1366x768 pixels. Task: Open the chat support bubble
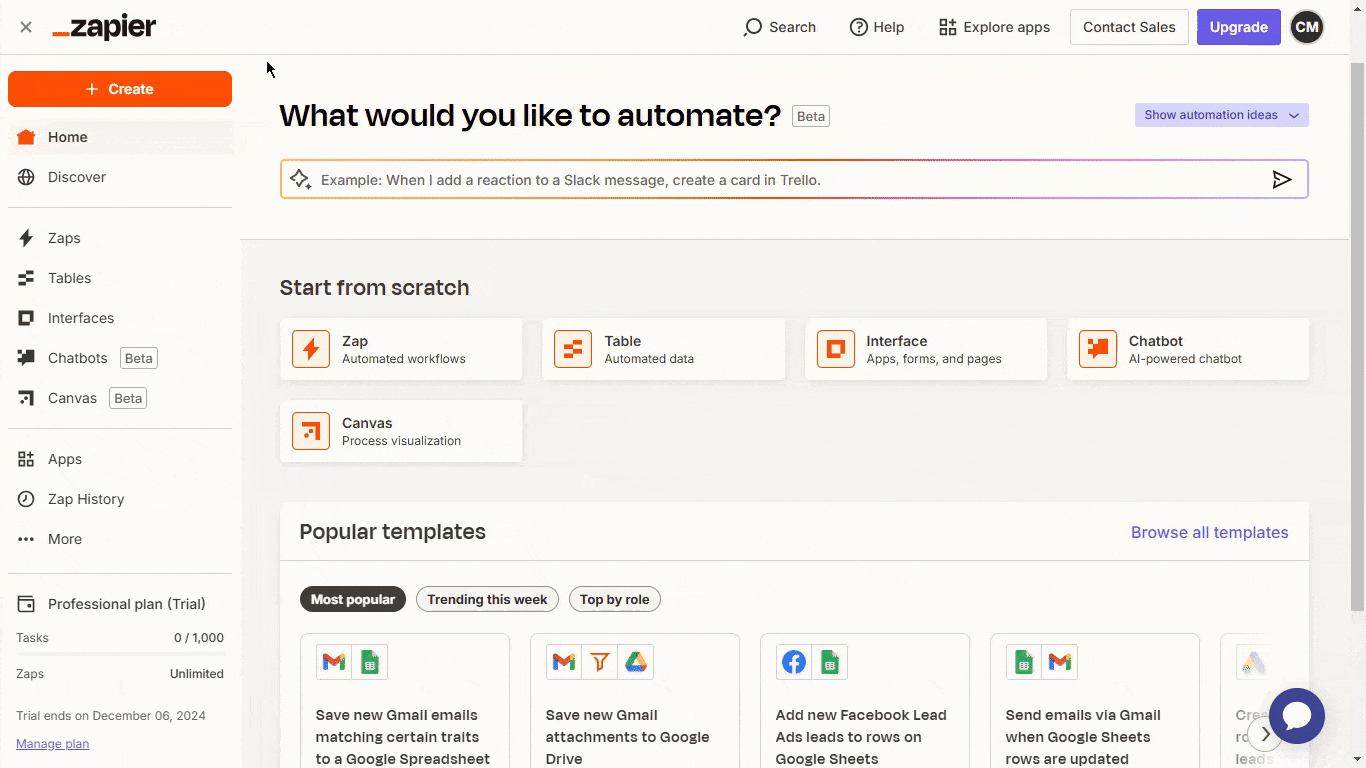1297,715
